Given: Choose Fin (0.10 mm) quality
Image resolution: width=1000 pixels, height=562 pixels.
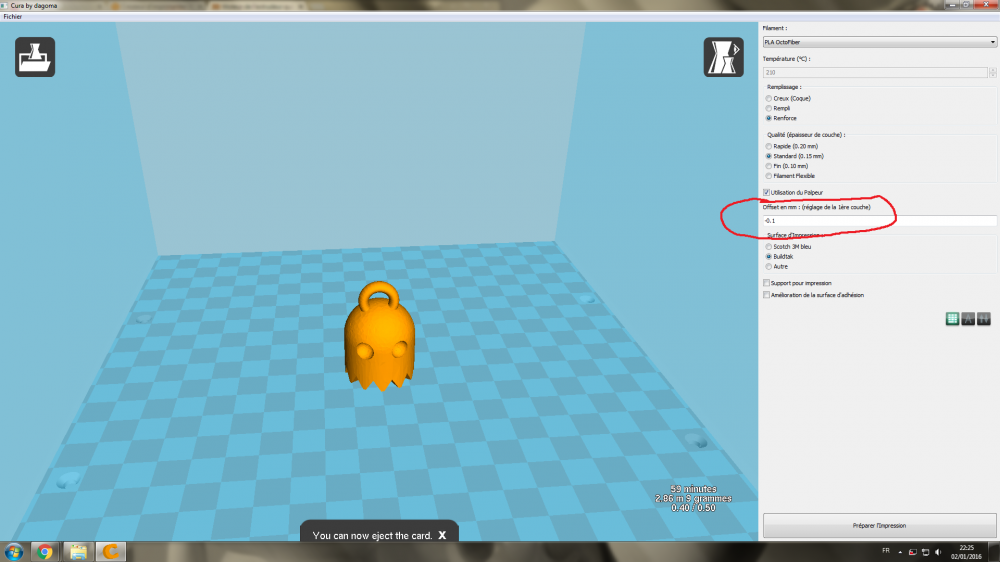Looking at the screenshot, I should coord(768,166).
